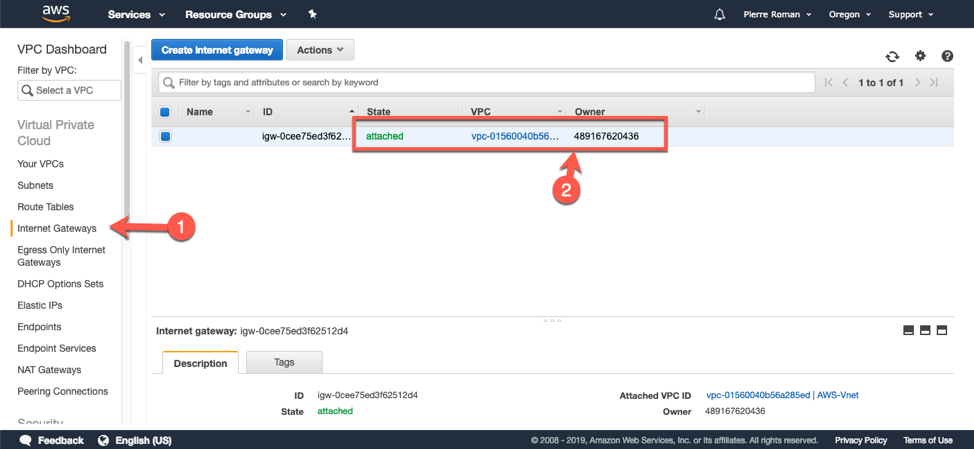The image size is (974, 449).
Task: Open vpc-01560040b56 link in table row
Action: pyautogui.click(x=515, y=136)
